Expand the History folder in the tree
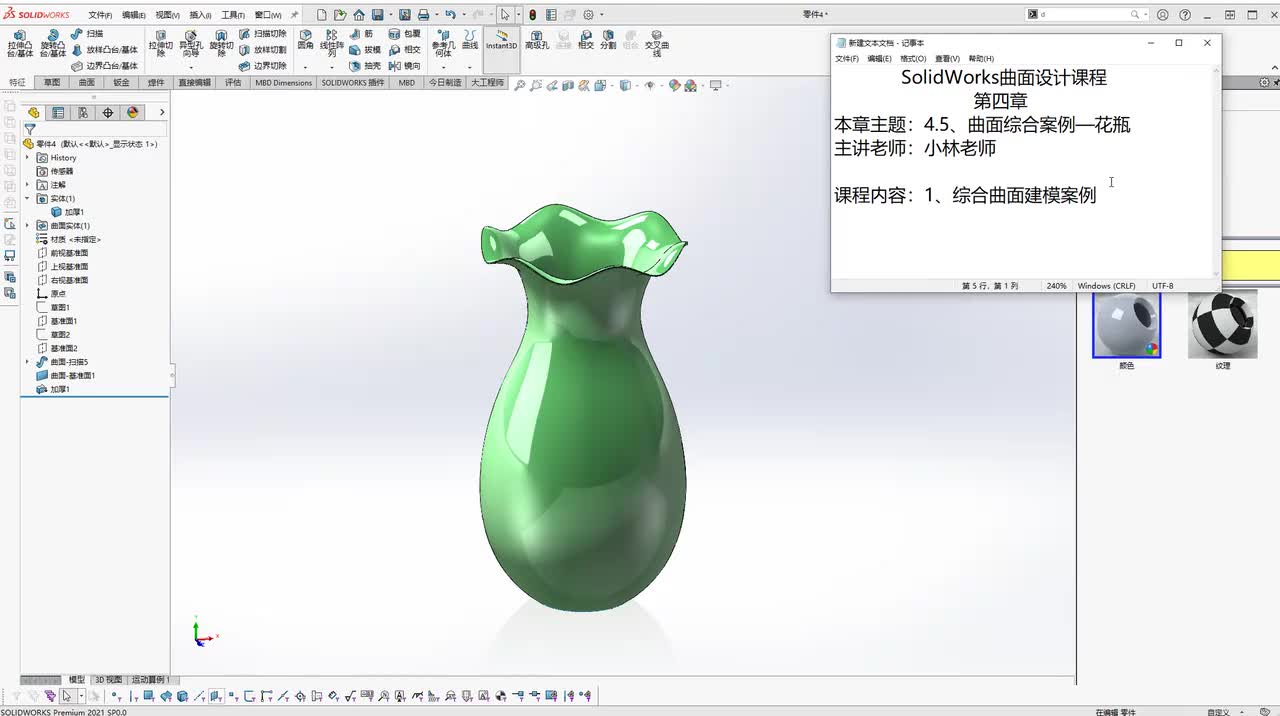 pos(27,158)
